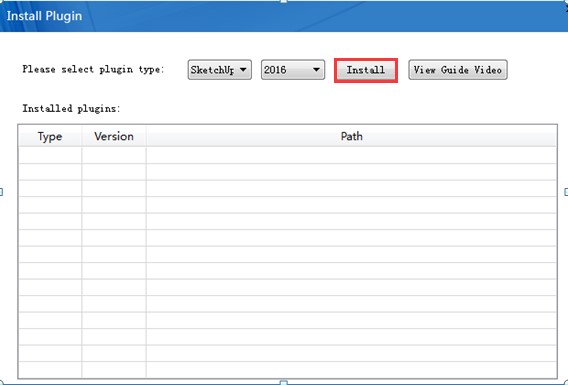Sort by the Type column header
This screenshot has height=385, width=568.
tap(50, 137)
